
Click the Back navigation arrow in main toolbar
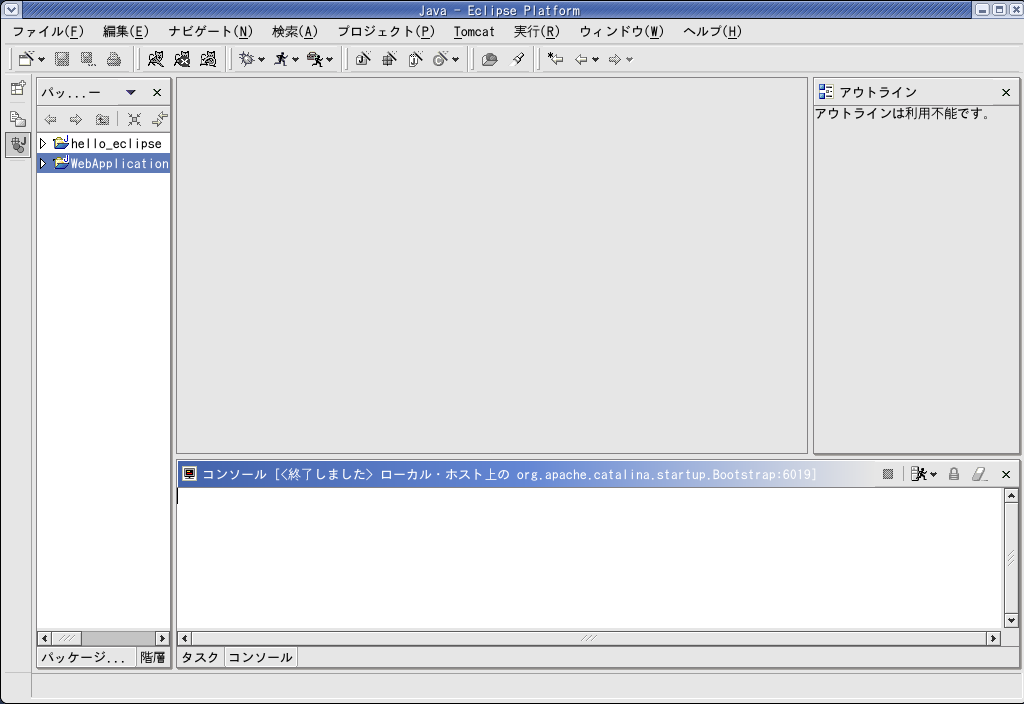coord(581,59)
